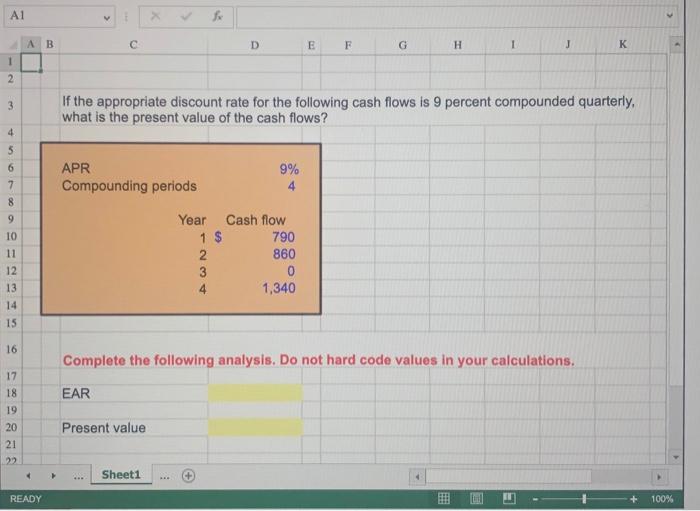This screenshot has height=511, width=700.
Task: Click the READY status indicator
Action: [25, 499]
